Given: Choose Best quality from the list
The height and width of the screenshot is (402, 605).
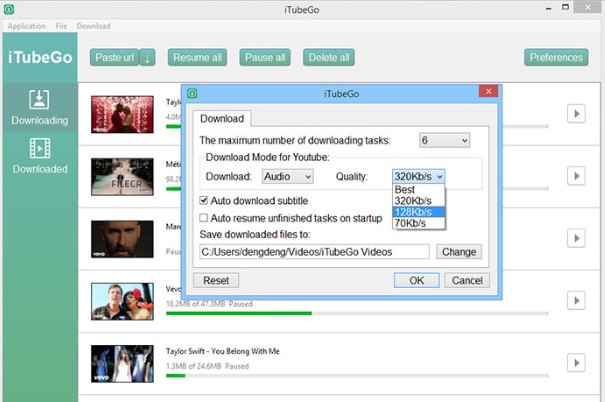Looking at the screenshot, I should click(419, 189).
